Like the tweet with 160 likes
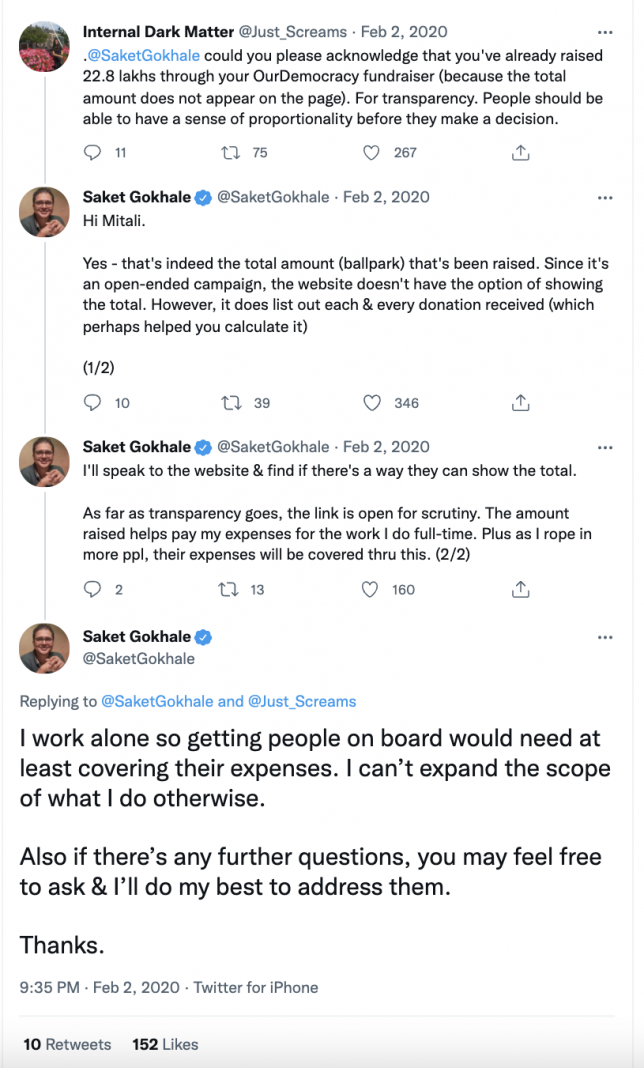Image resolution: width=644 pixels, height=1068 pixels. (372, 589)
